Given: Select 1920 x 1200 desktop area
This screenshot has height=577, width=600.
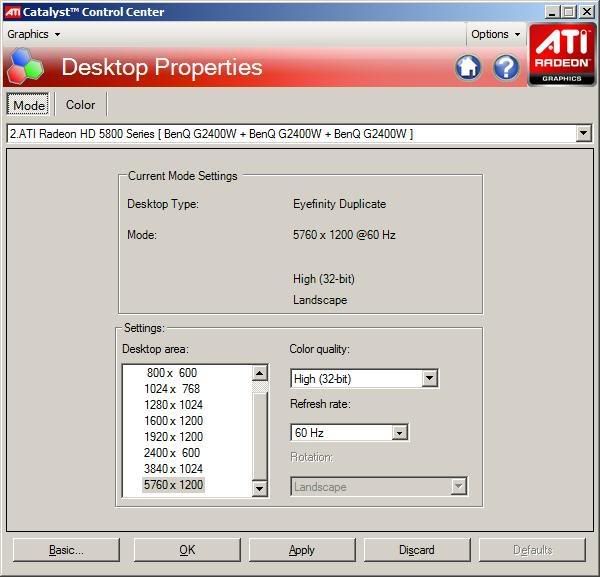Looking at the screenshot, I should click(x=173, y=437).
